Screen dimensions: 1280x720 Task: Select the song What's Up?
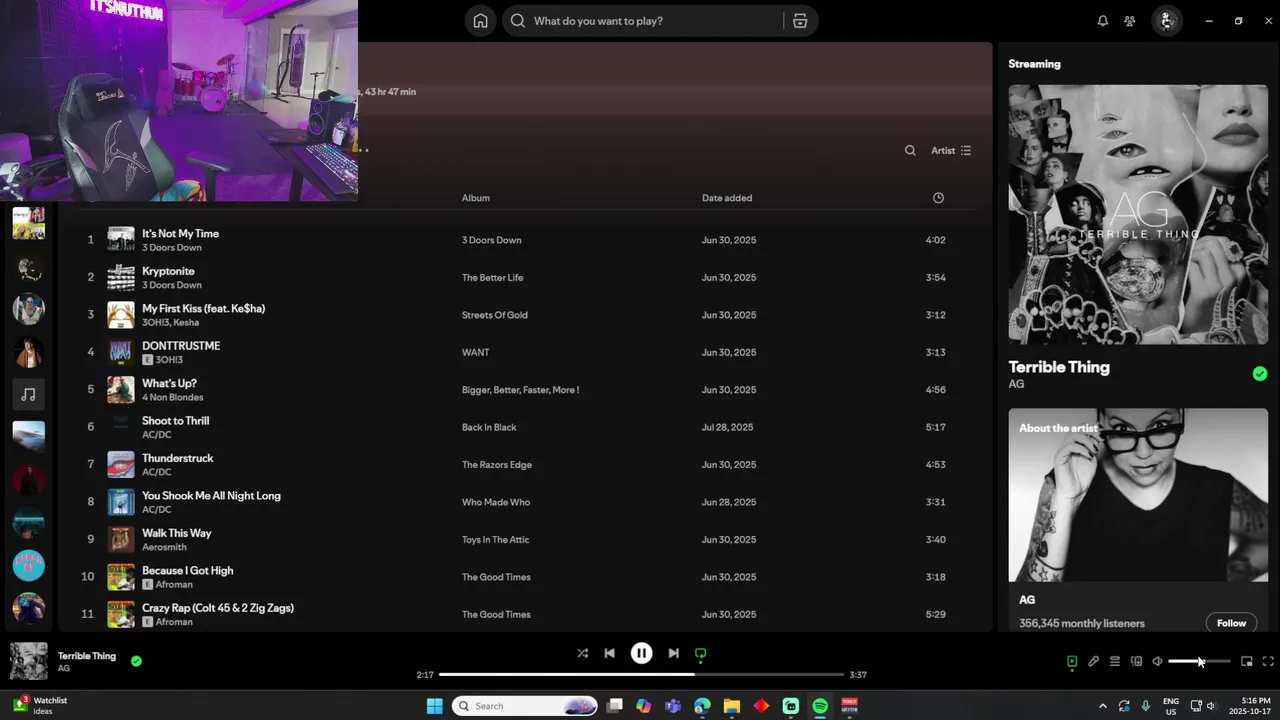[x=169, y=383]
